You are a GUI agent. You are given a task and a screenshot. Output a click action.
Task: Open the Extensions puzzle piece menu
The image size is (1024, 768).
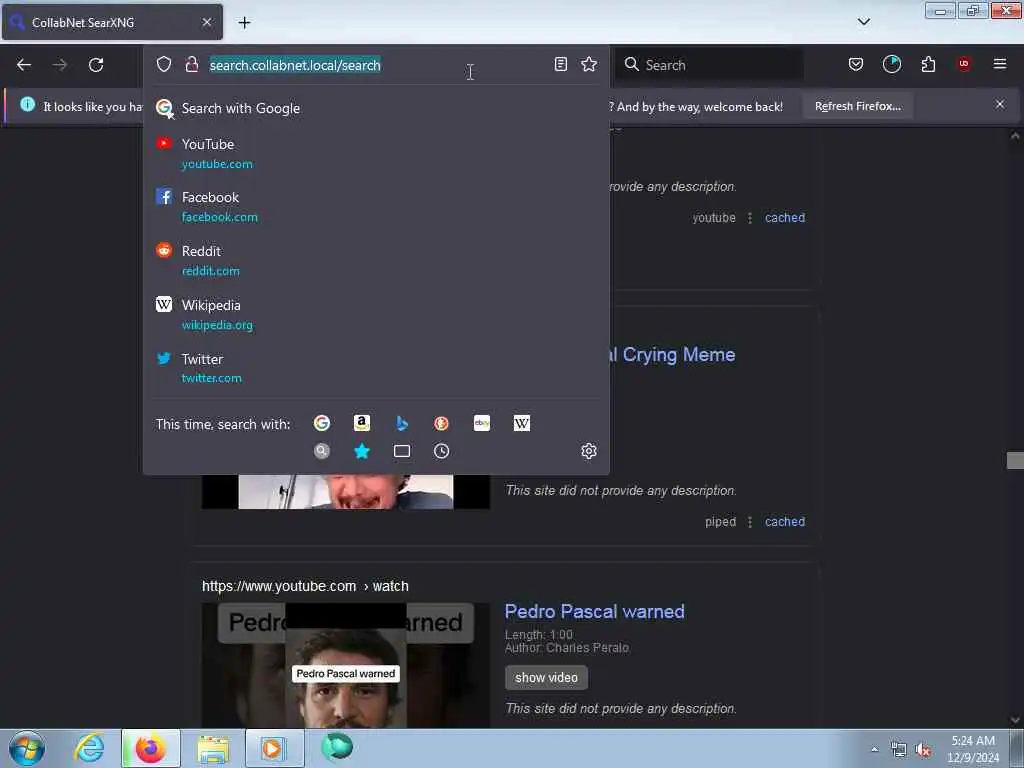click(928, 64)
